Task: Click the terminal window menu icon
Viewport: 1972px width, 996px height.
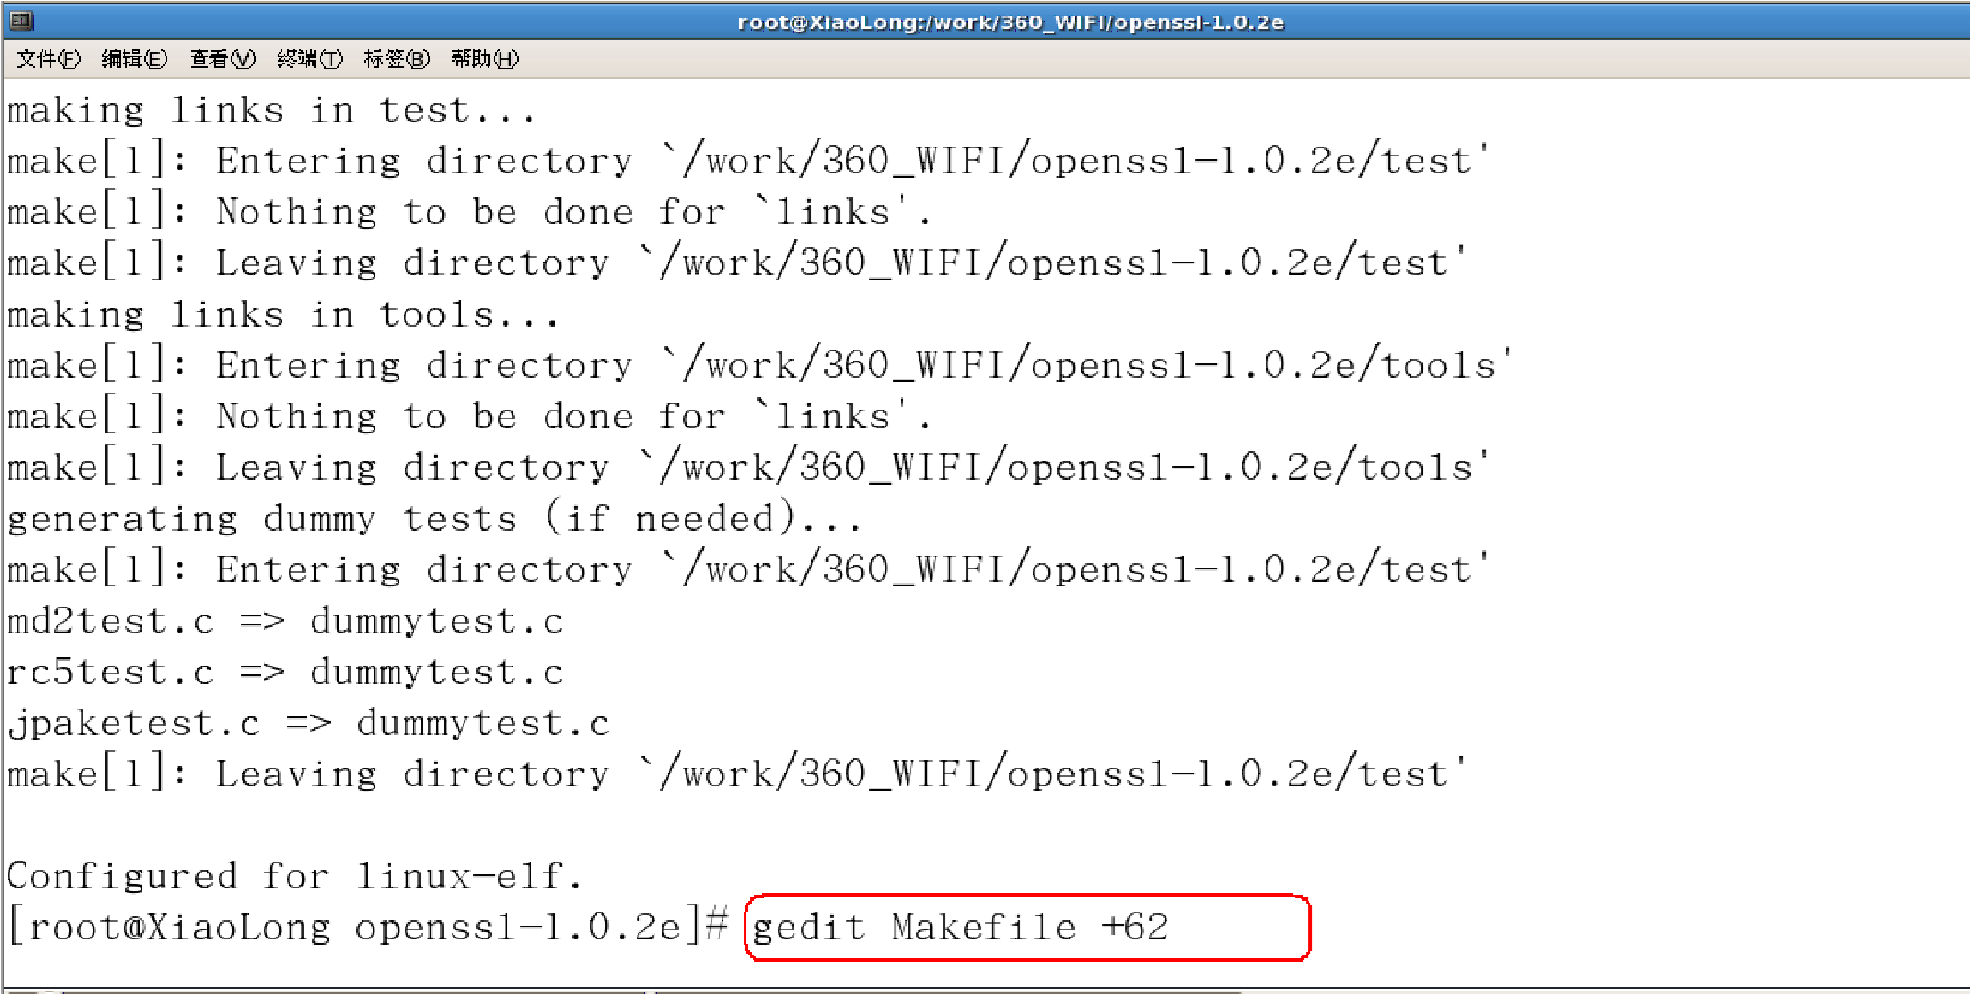Action: coord(21,20)
